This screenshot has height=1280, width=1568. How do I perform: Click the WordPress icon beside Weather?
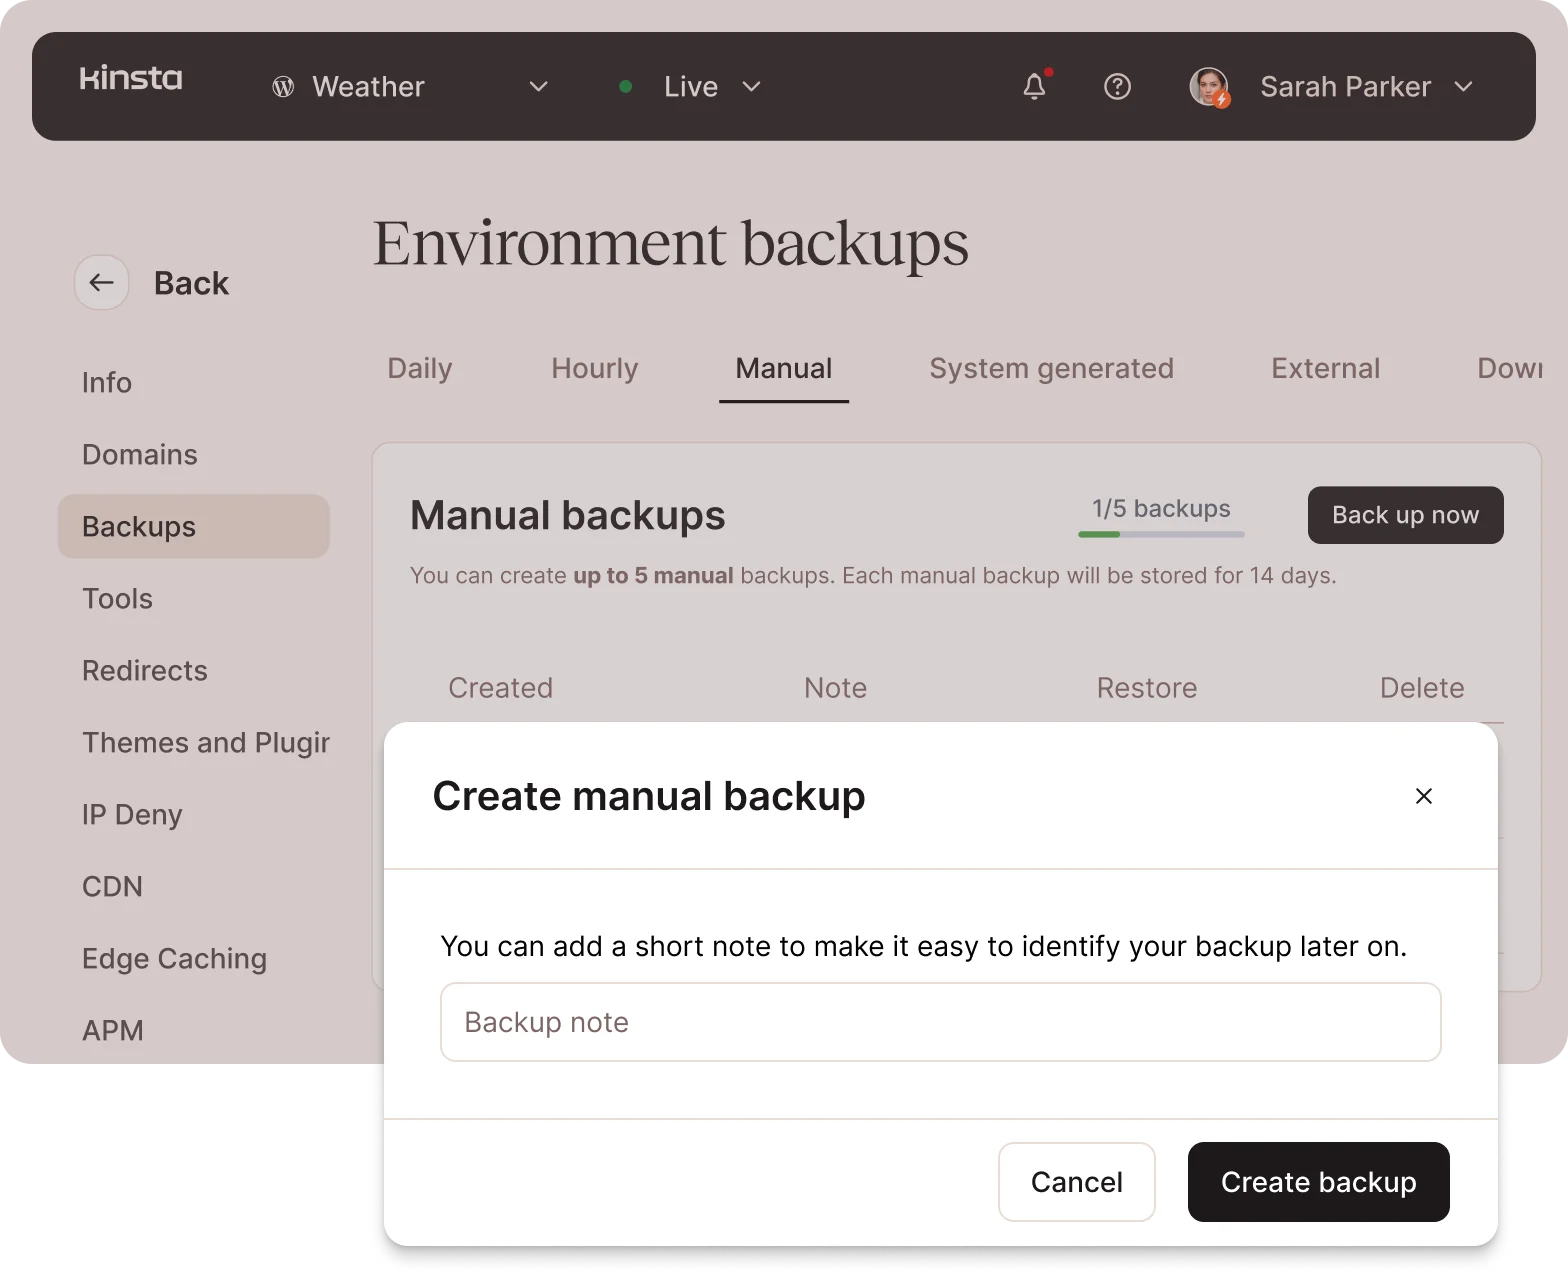[x=283, y=87]
